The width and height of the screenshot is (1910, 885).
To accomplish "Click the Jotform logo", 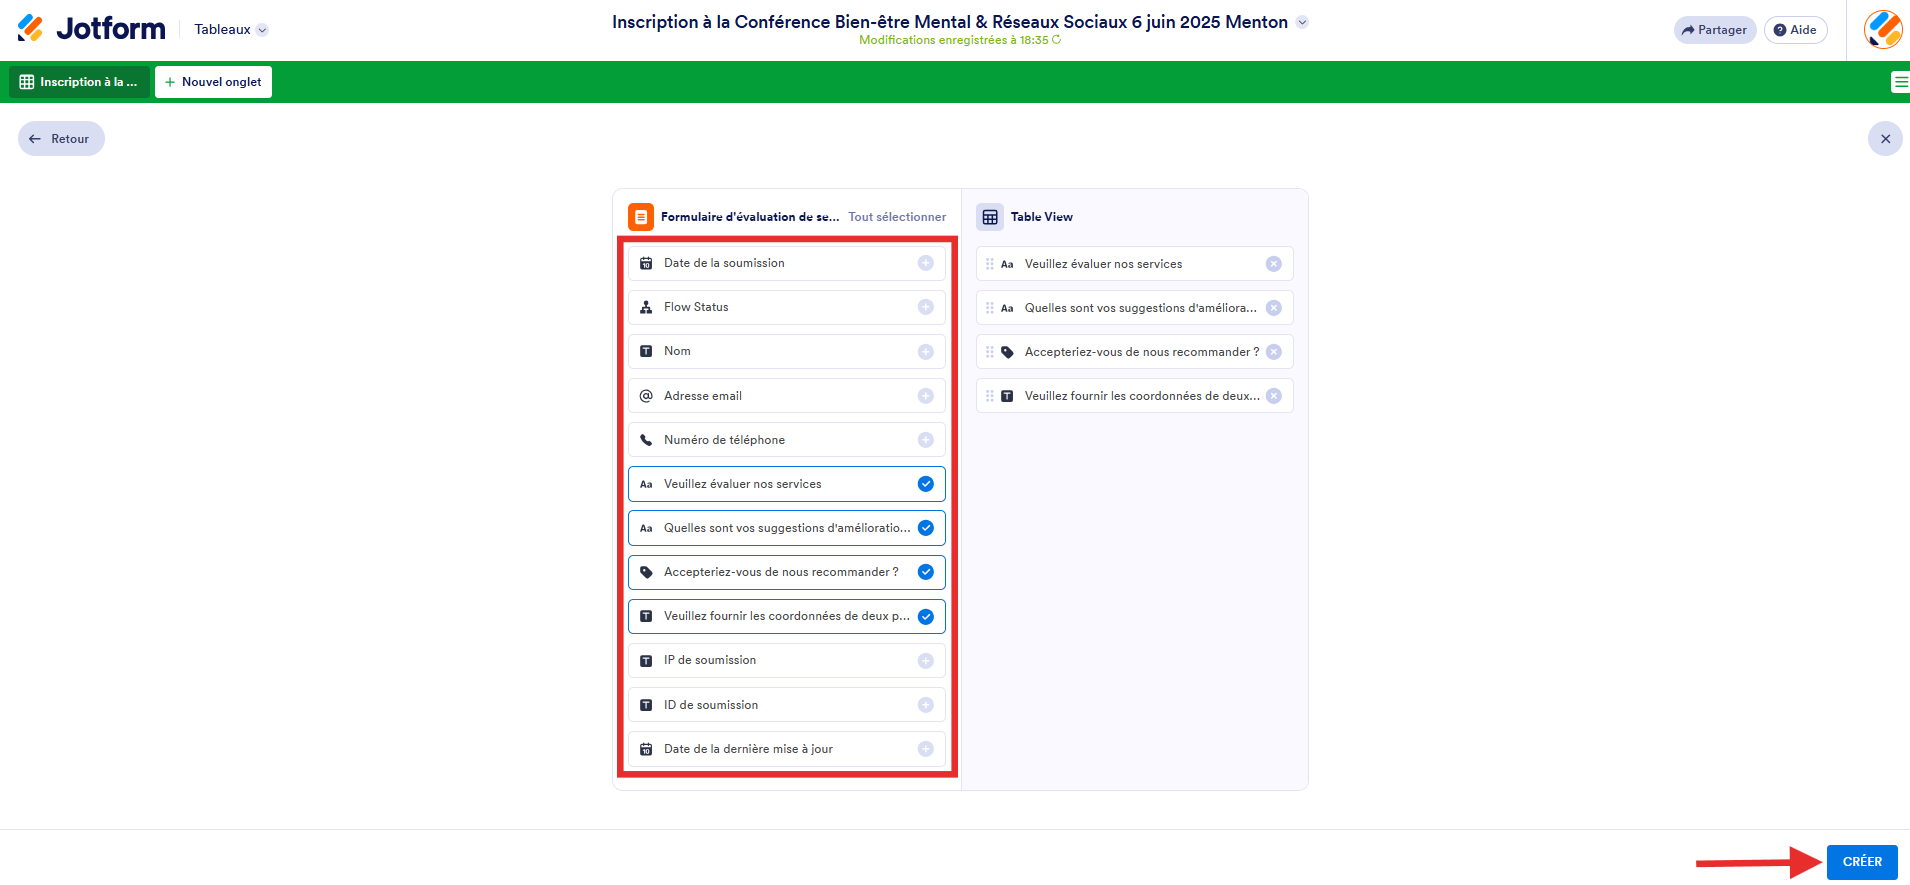I will (91, 29).
